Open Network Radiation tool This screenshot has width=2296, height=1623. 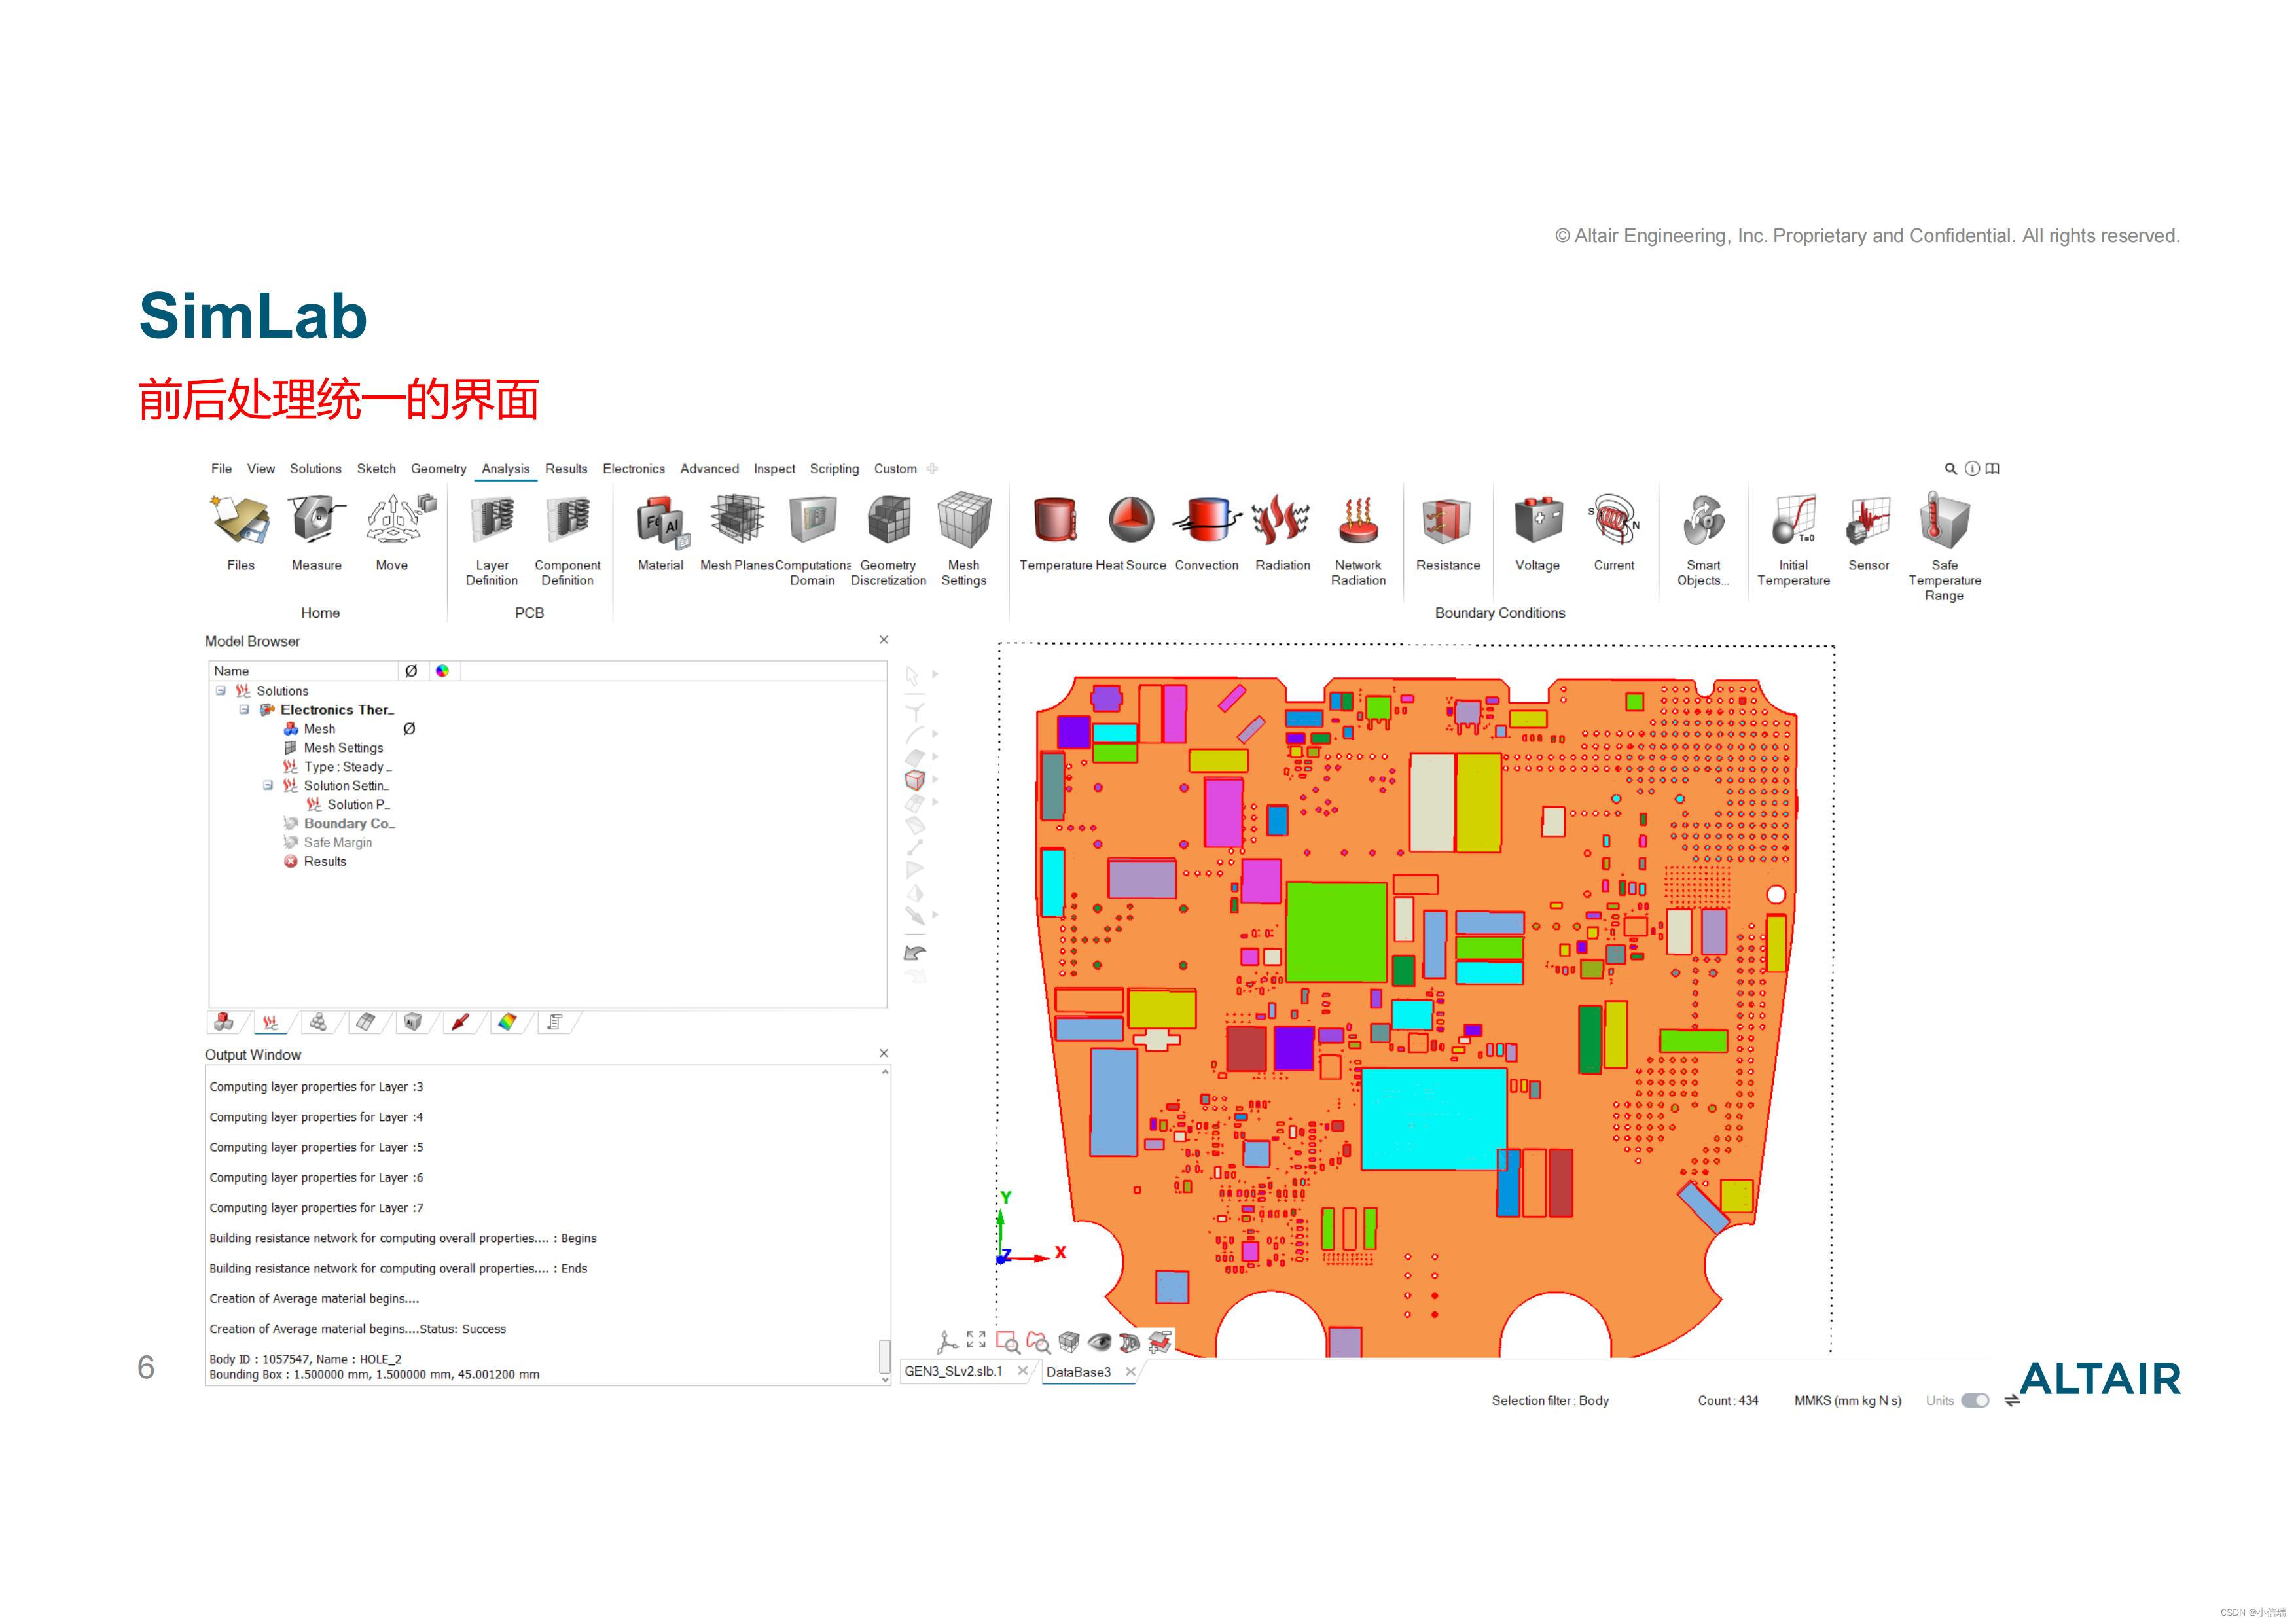click(x=1358, y=540)
